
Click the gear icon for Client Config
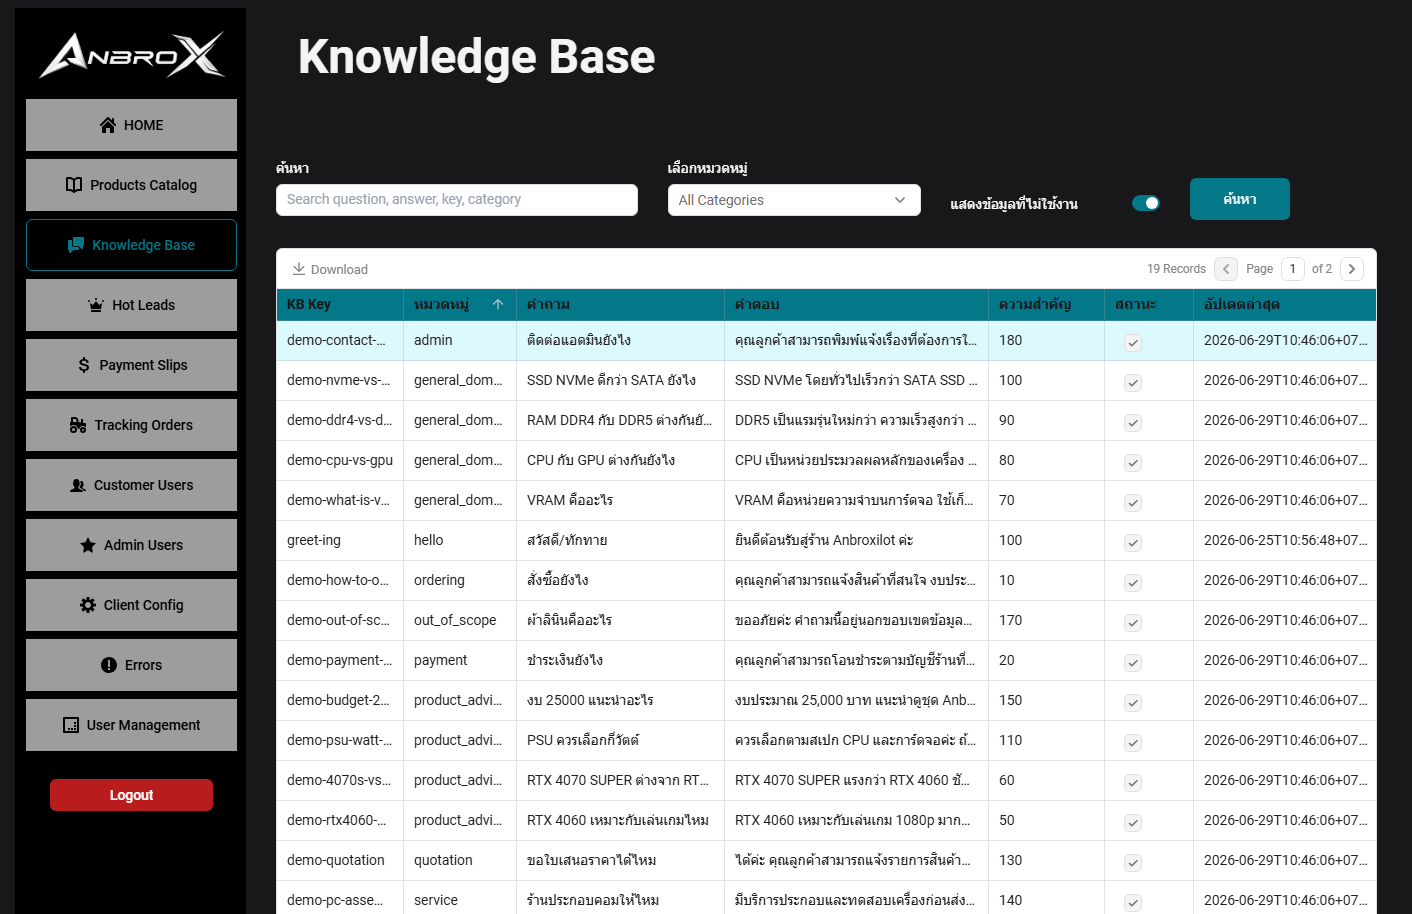click(88, 605)
